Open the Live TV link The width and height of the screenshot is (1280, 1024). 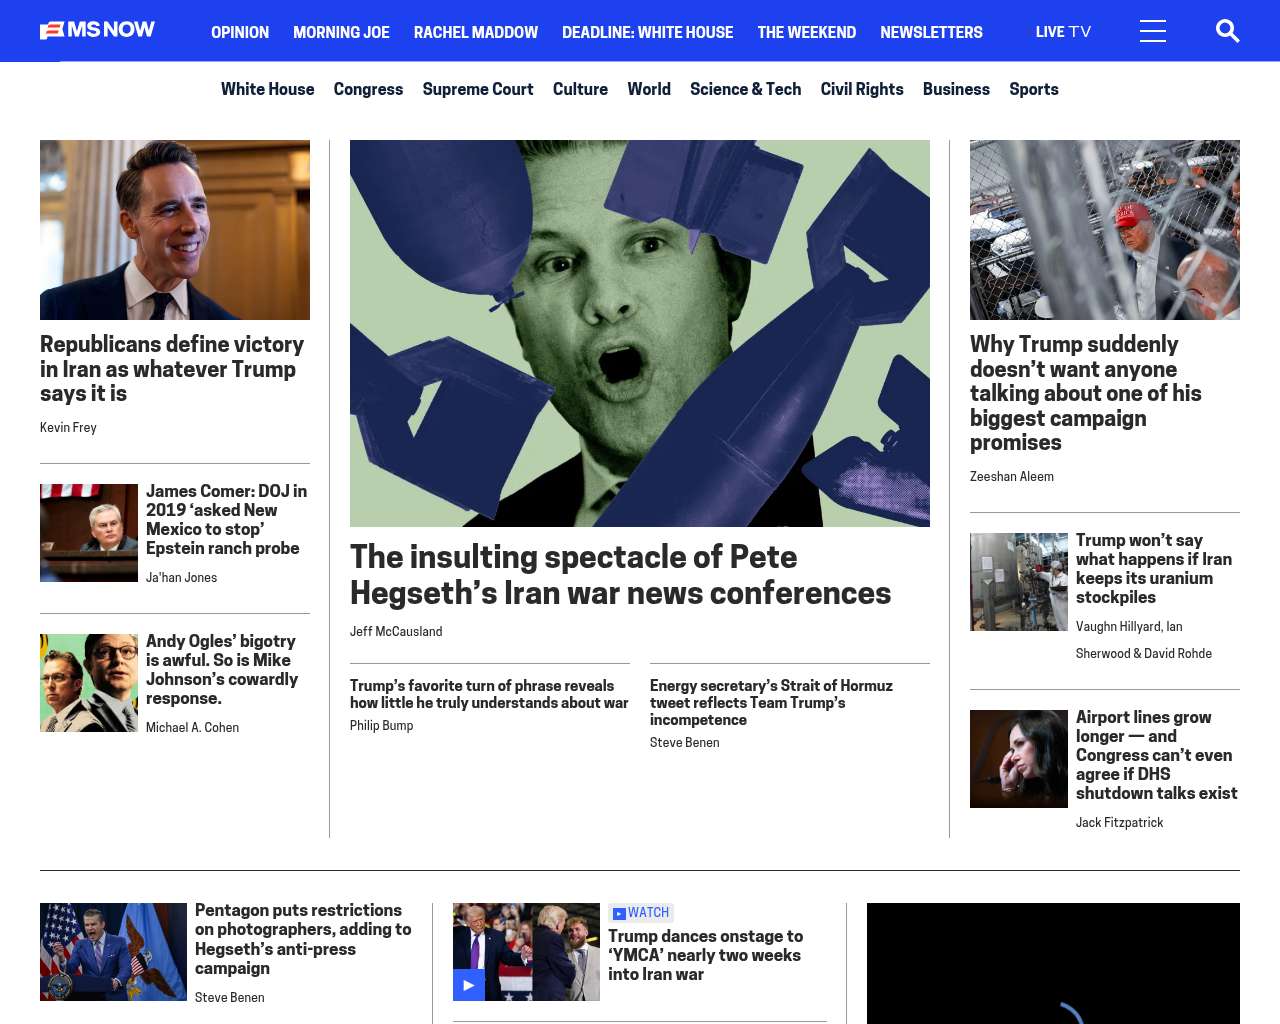pyautogui.click(x=1062, y=32)
